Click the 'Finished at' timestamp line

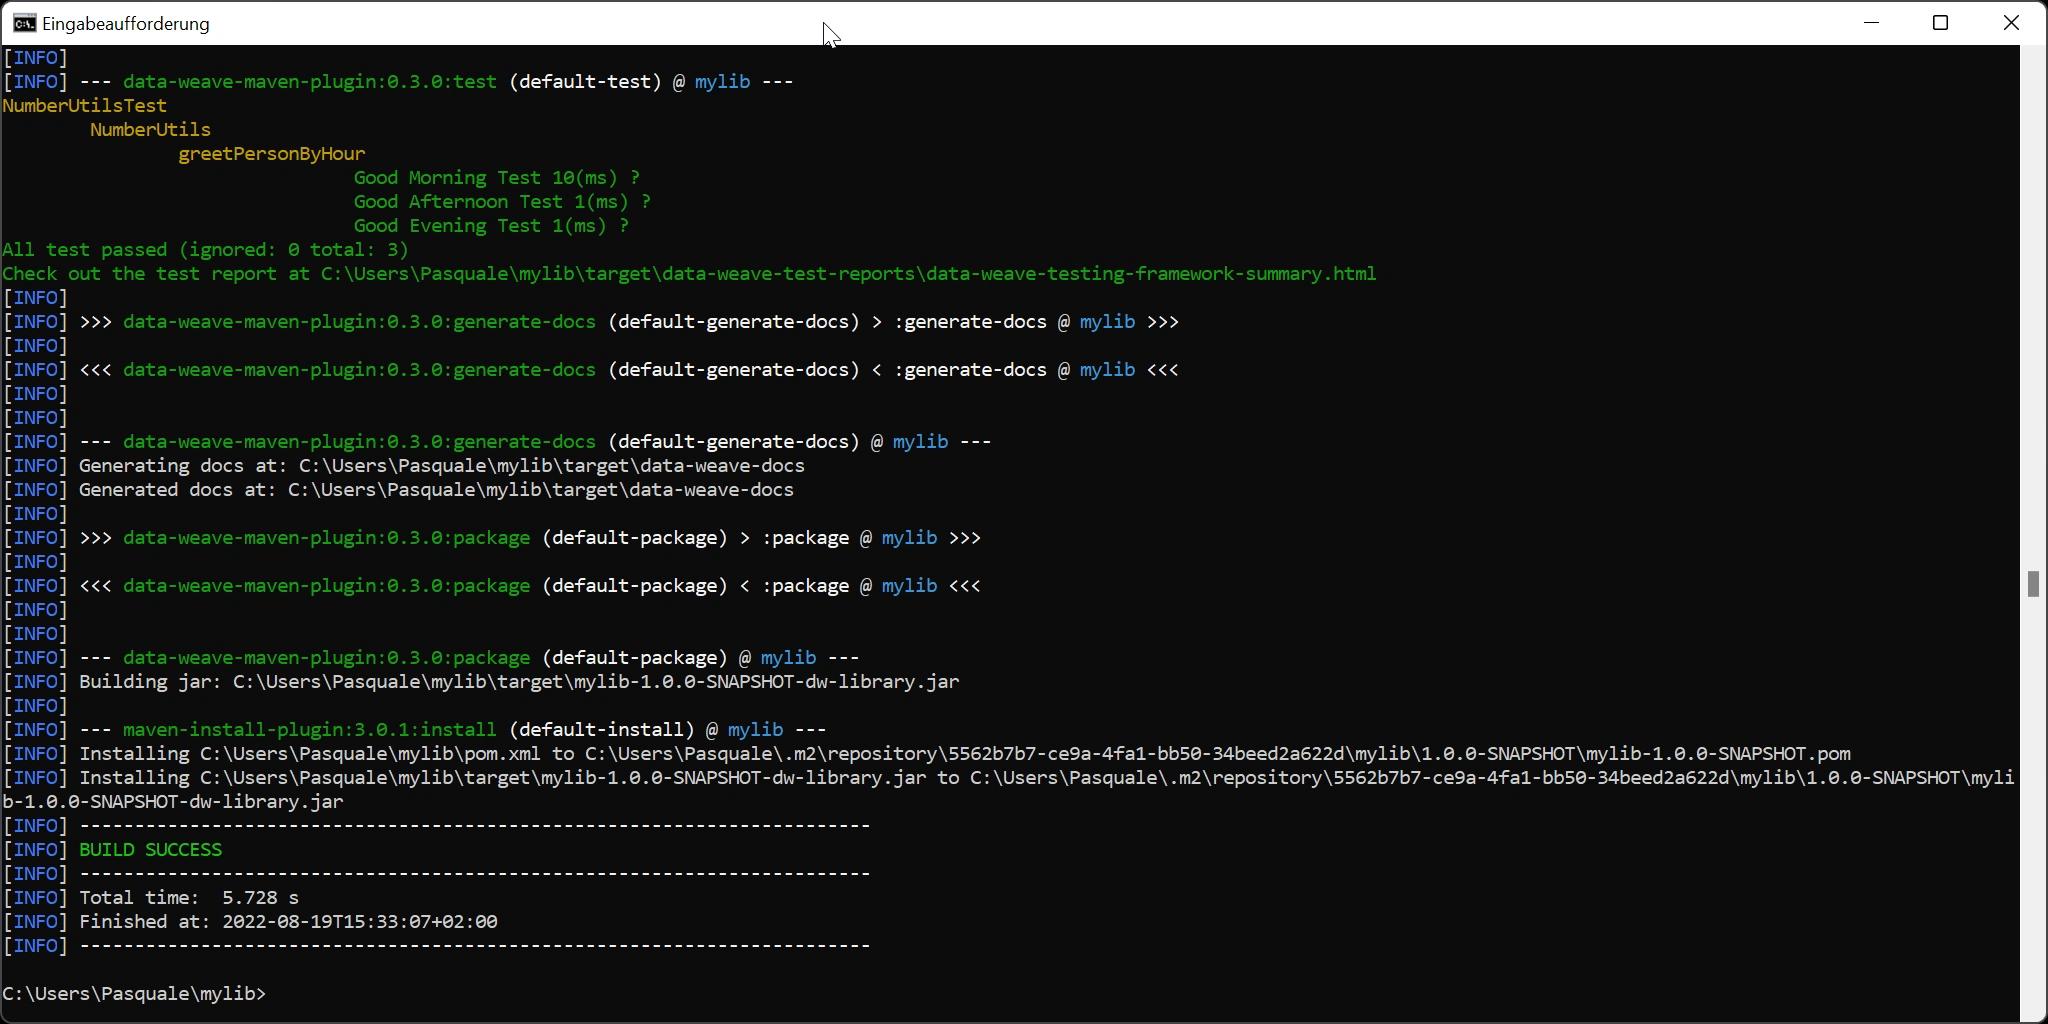288,922
